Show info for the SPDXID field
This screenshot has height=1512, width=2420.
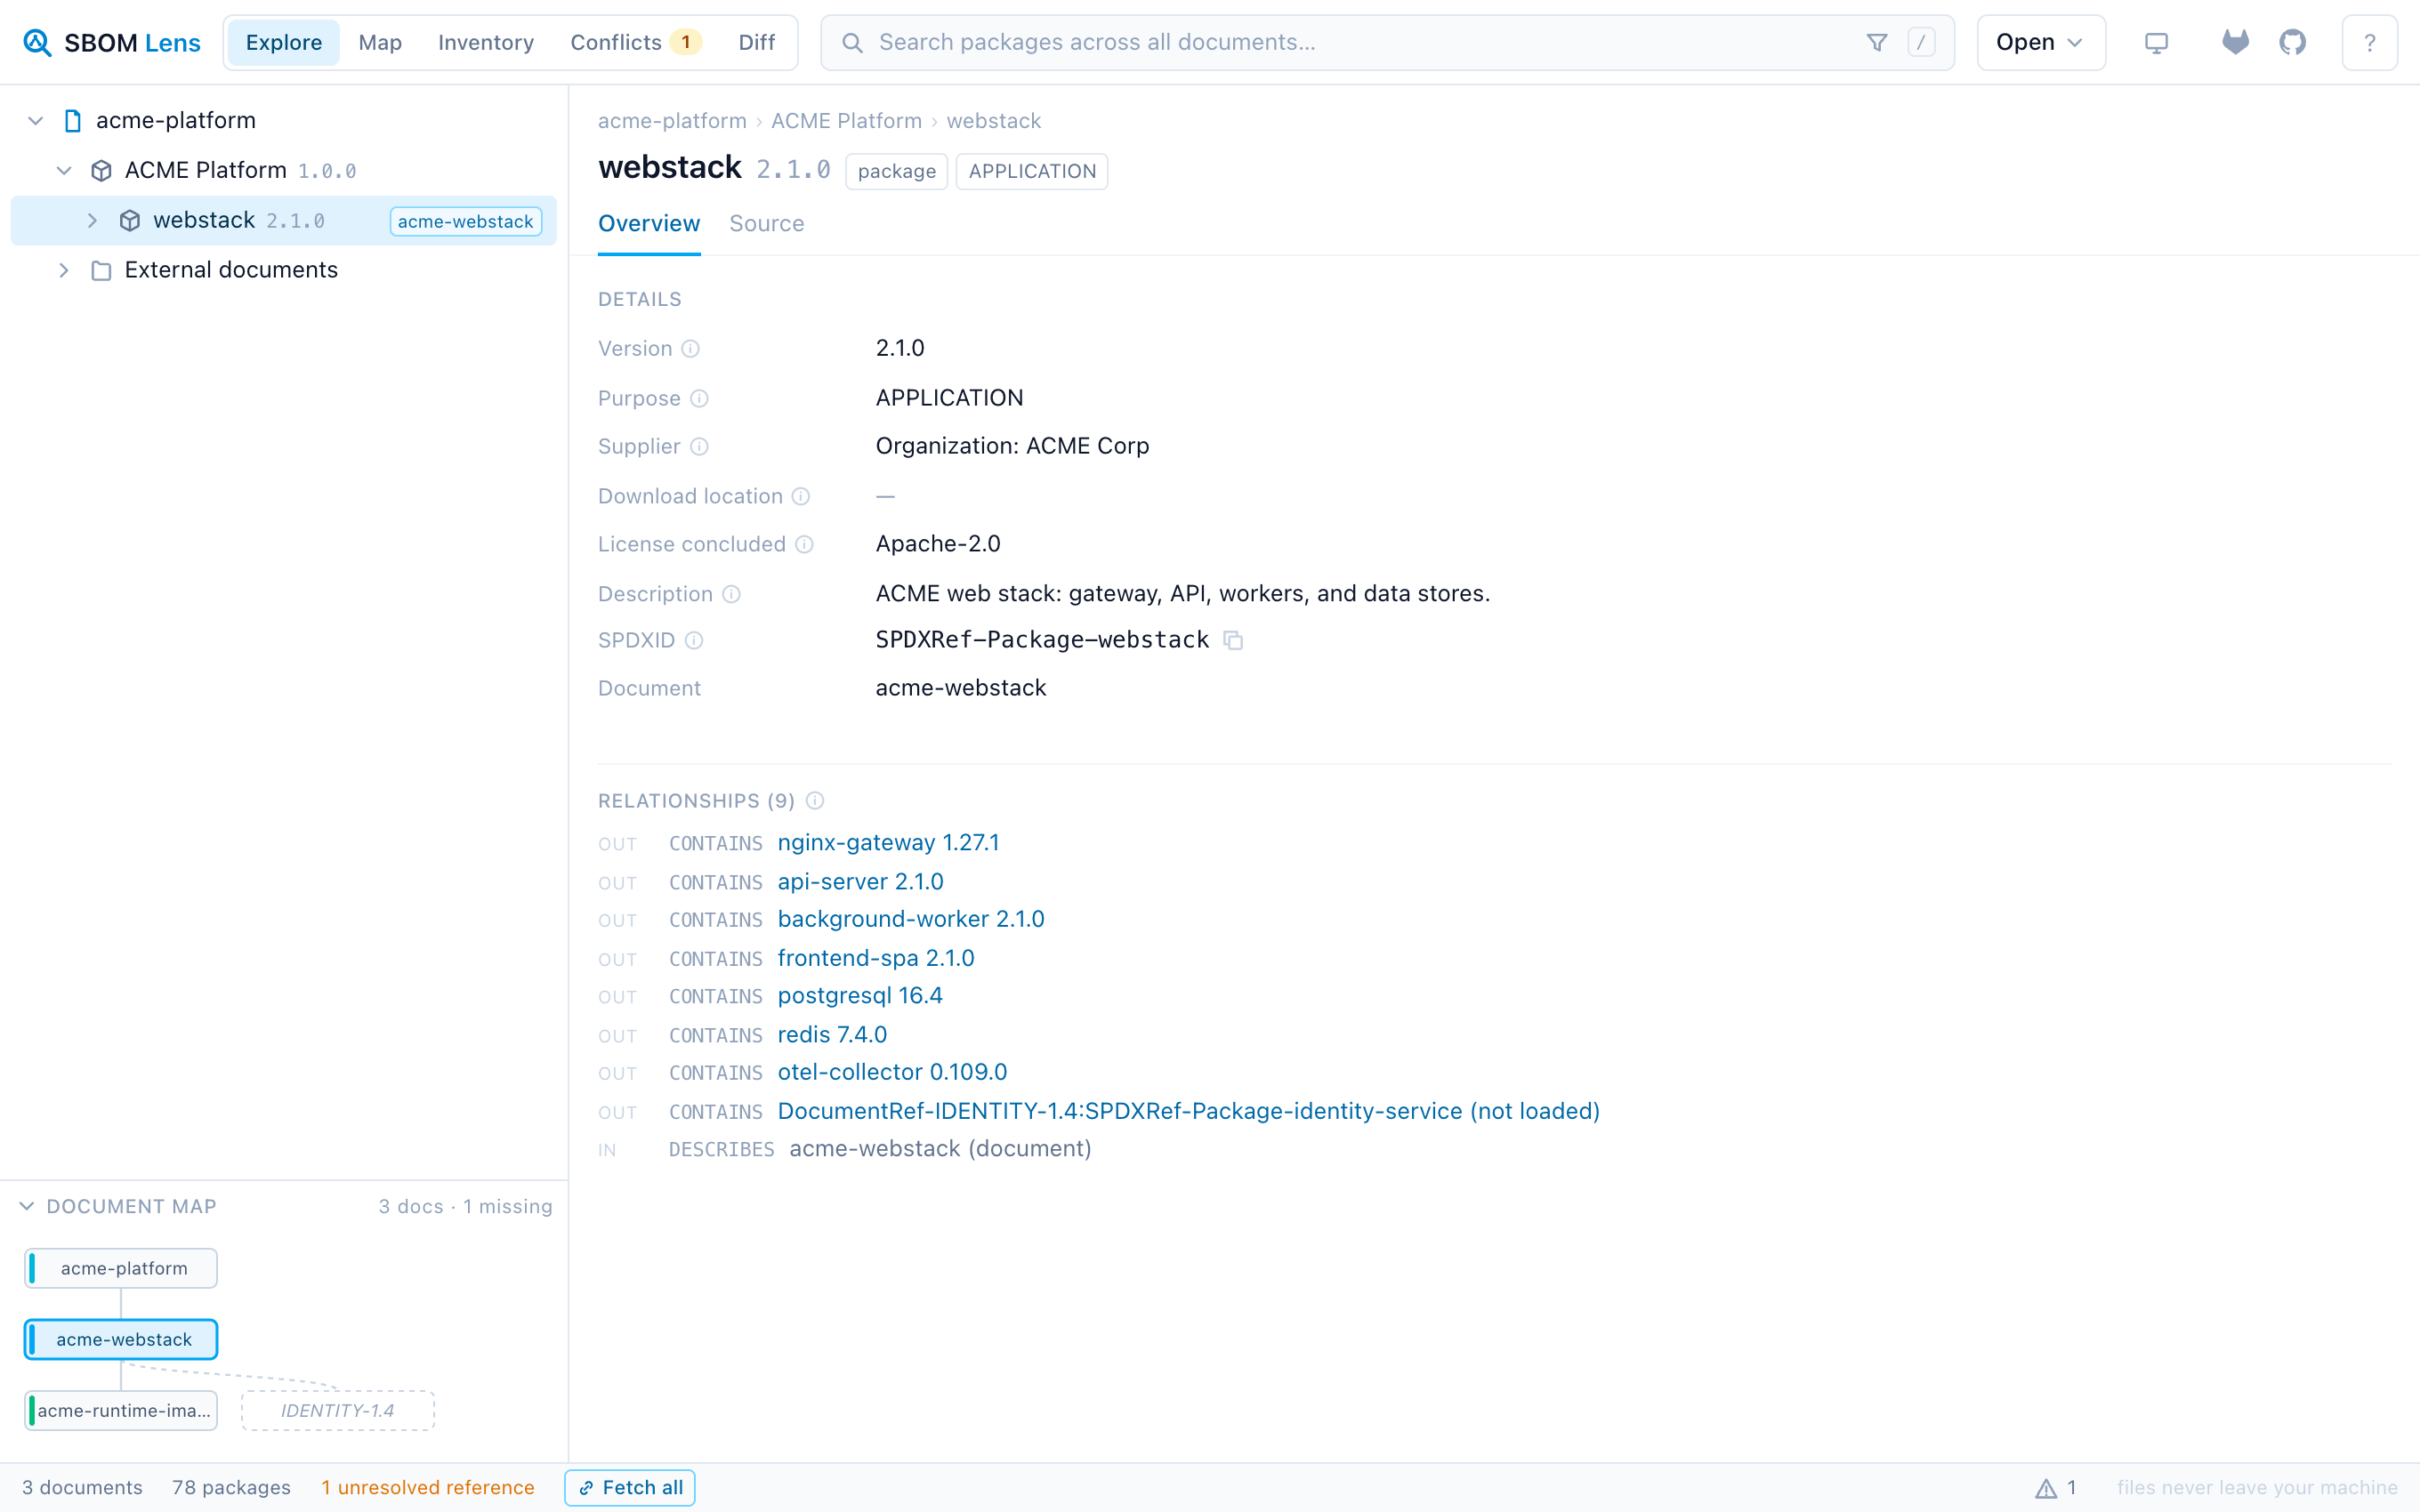pyautogui.click(x=694, y=641)
